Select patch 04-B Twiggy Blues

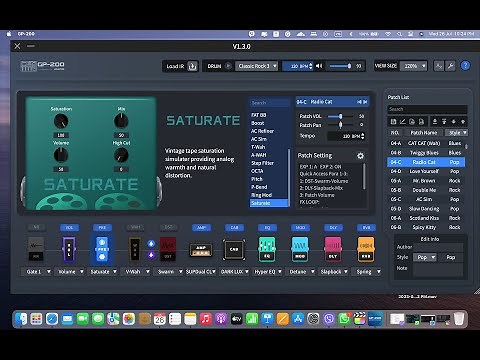[x=426, y=153]
